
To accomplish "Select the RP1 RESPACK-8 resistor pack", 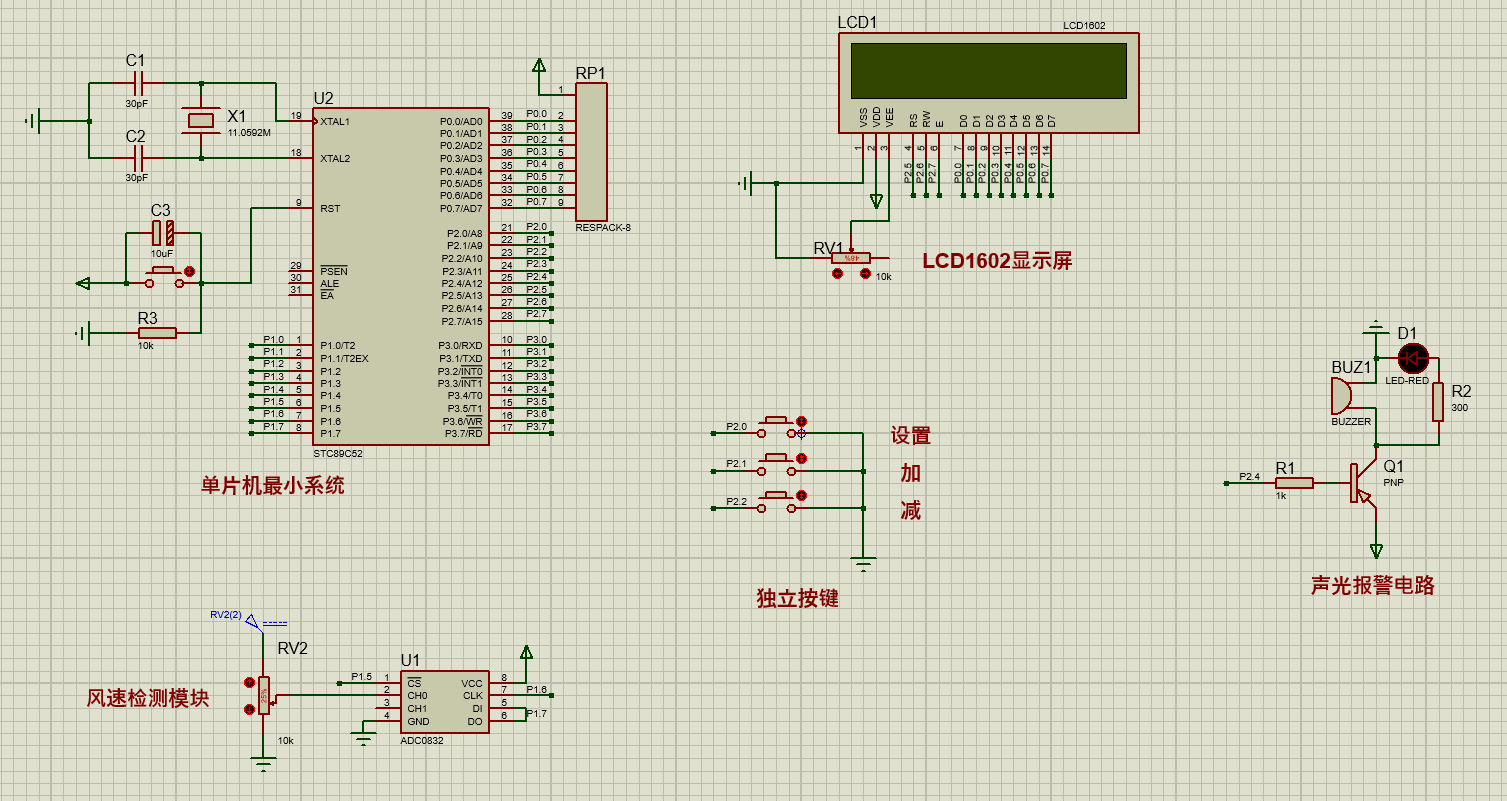I will (591, 151).
